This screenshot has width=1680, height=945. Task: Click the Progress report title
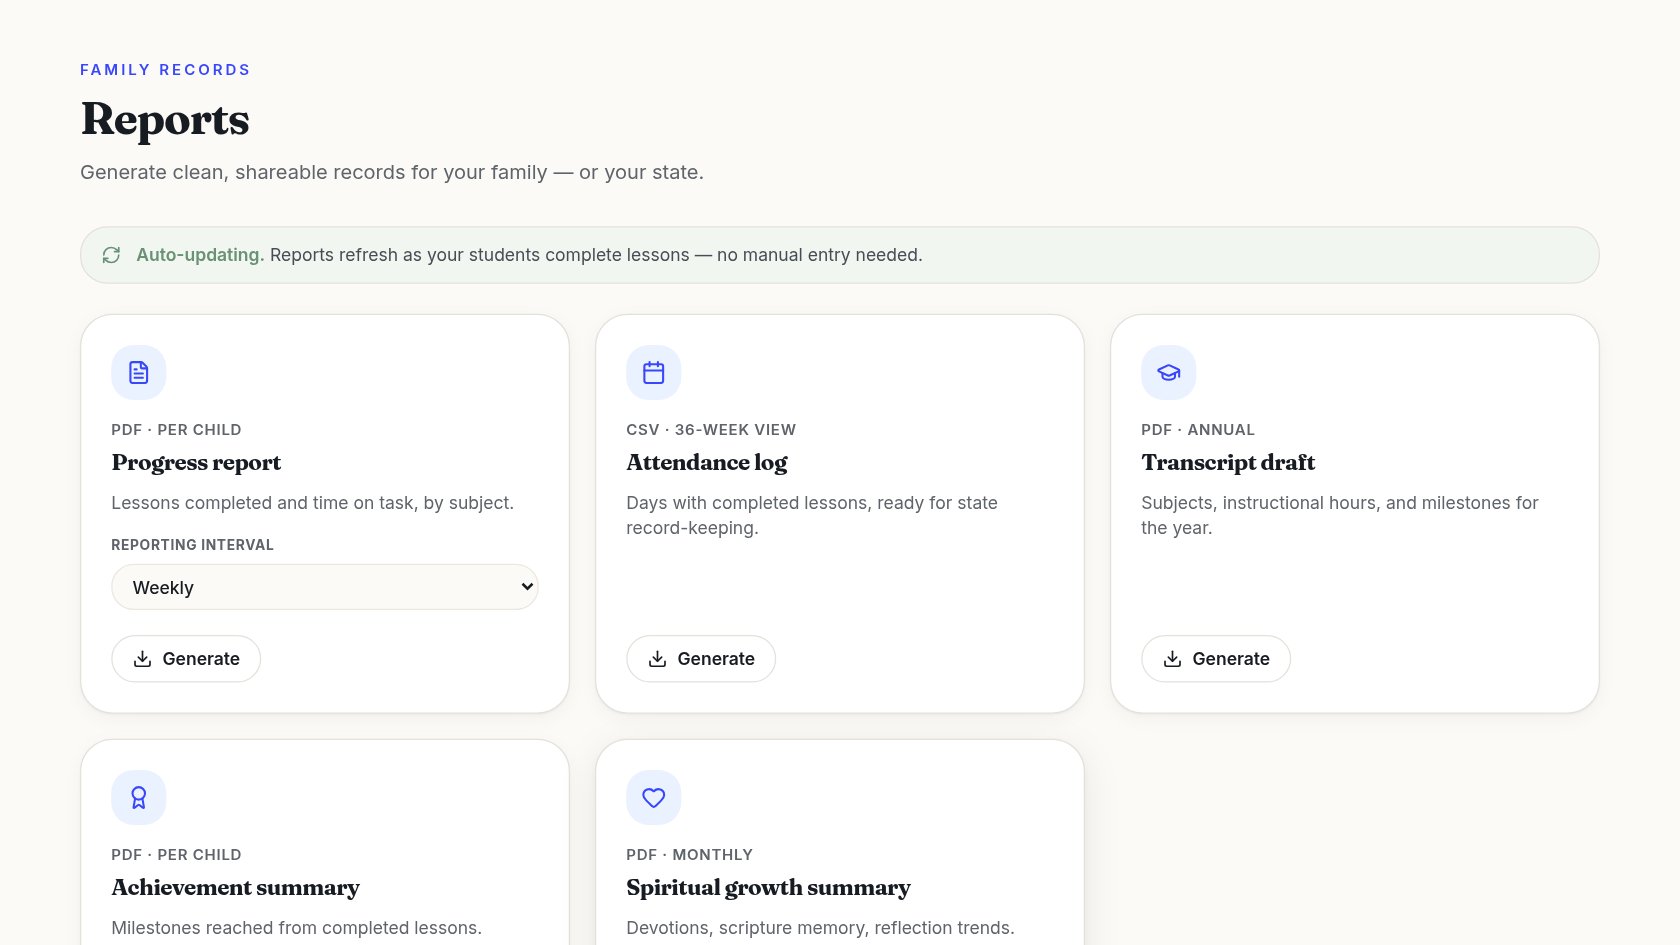(x=196, y=463)
